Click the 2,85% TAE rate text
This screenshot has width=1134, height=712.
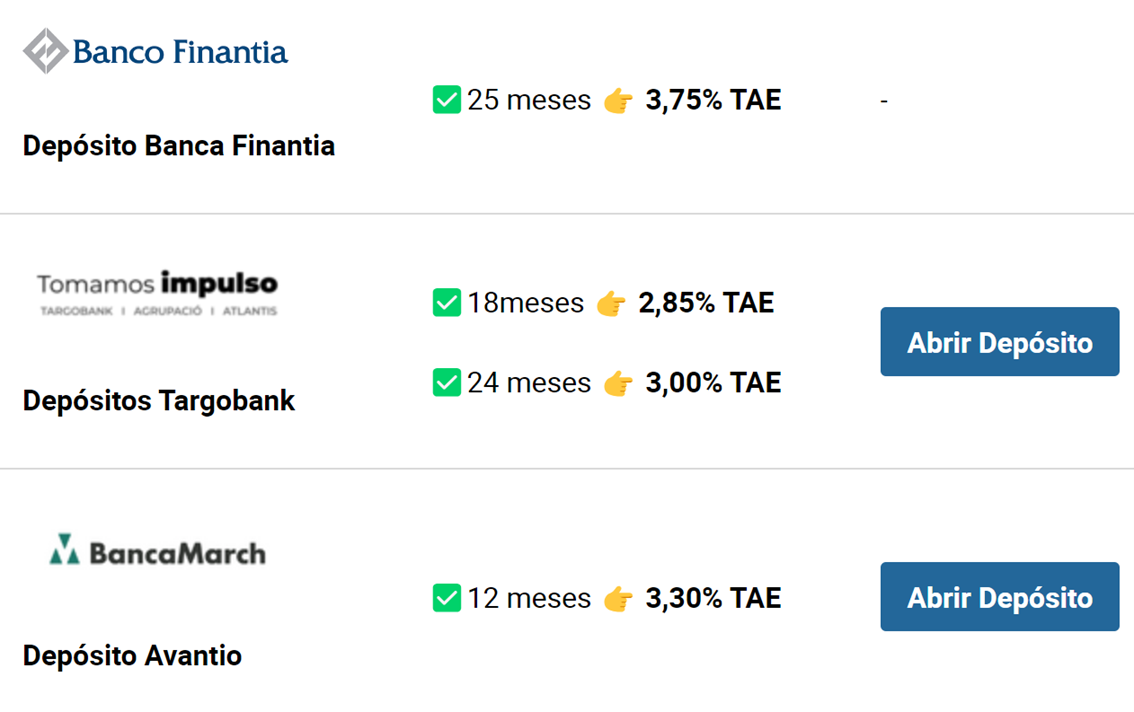706,302
